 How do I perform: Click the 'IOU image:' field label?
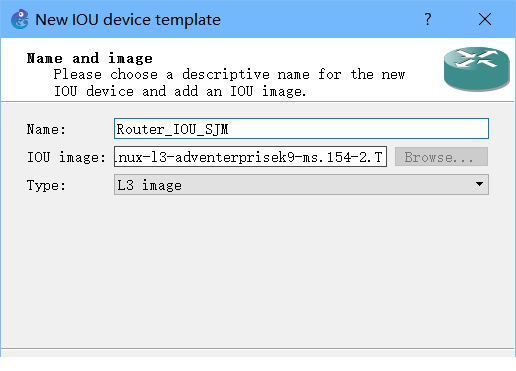(x=66, y=157)
